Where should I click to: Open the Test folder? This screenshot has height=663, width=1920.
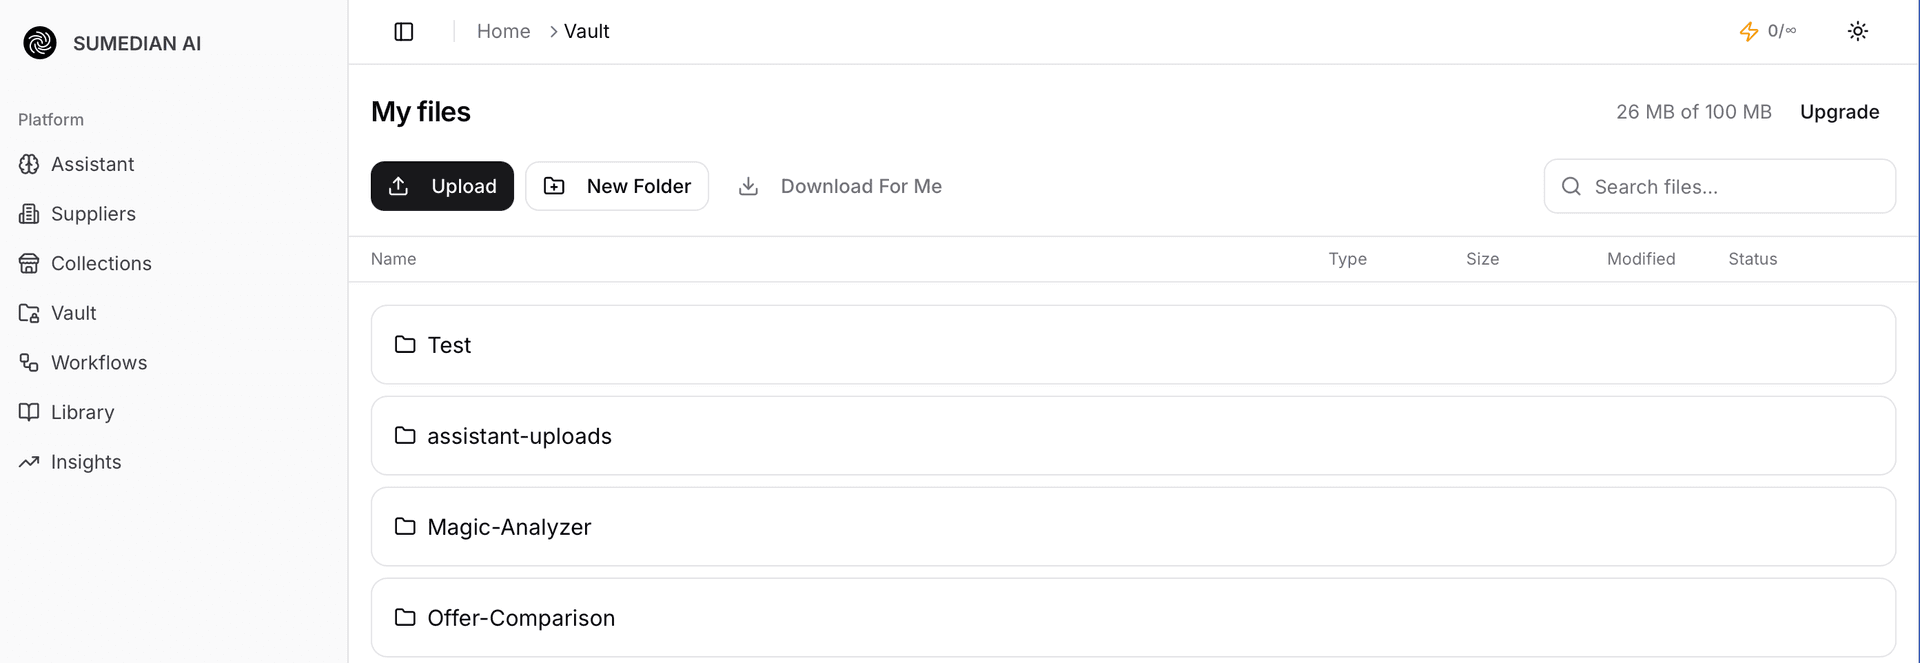449,345
